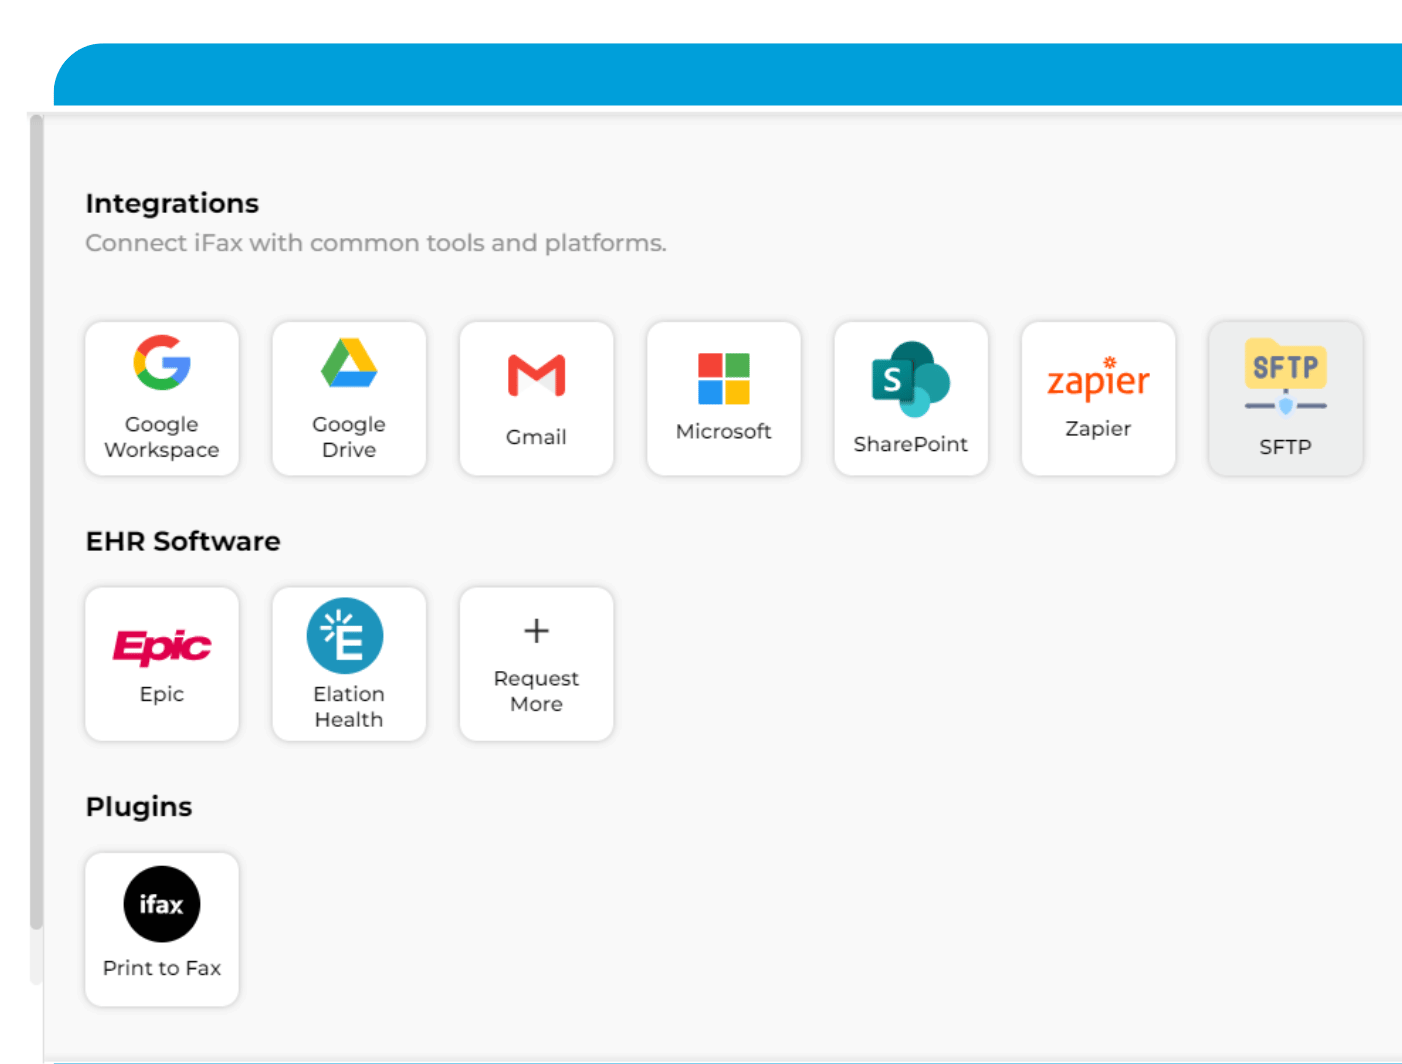Open the SFTP integration tile
The height and width of the screenshot is (1064, 1402).
[1285, 398]
